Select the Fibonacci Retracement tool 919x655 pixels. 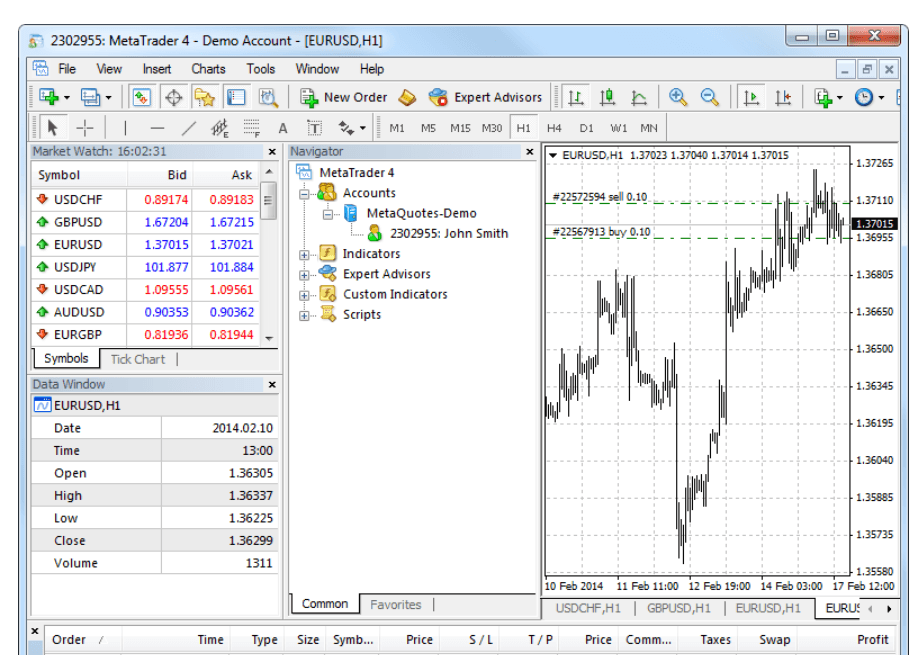coord(251,128)
